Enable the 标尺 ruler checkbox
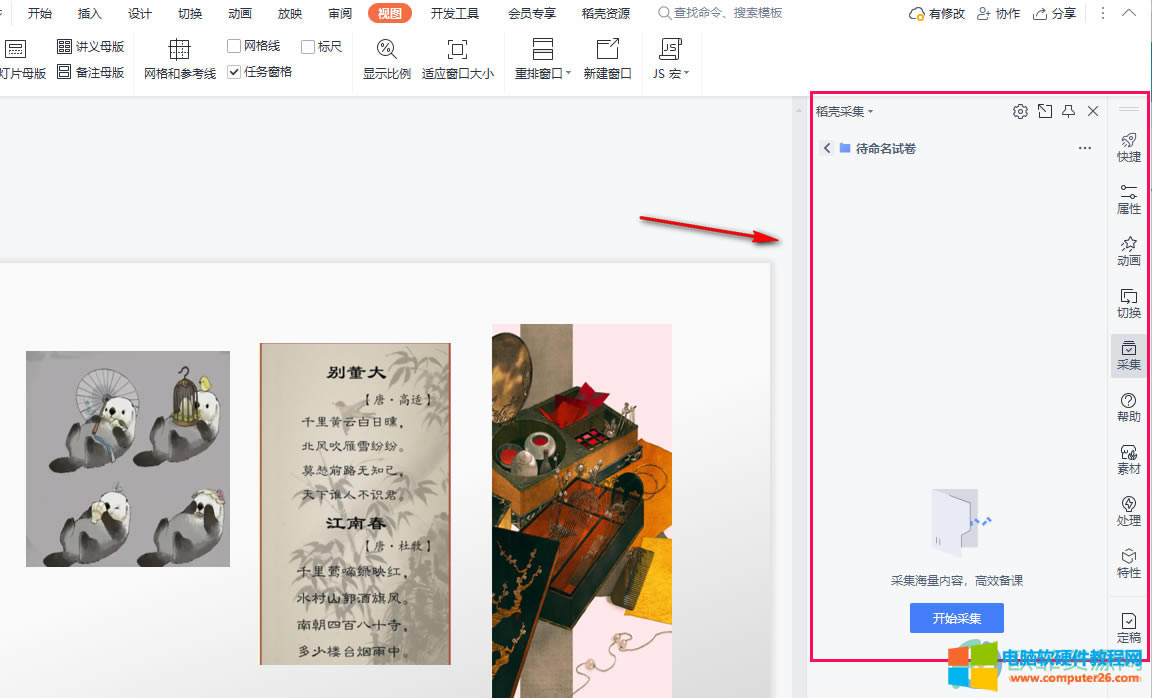The height and width of the screenshot is (698, 1152). tap(308, 45)
